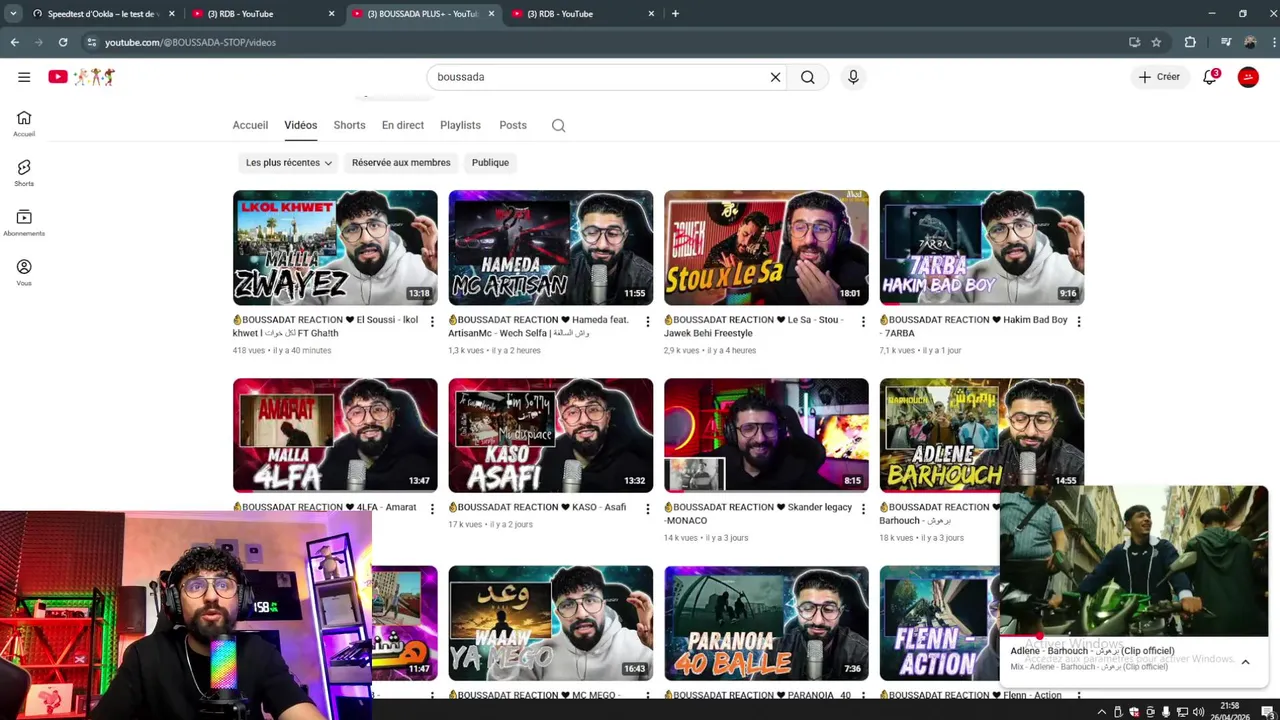Open the media controls icon in Chrome
Image resolution: width=1280 pixels, height=720 pixels.
pos(1226,42)
